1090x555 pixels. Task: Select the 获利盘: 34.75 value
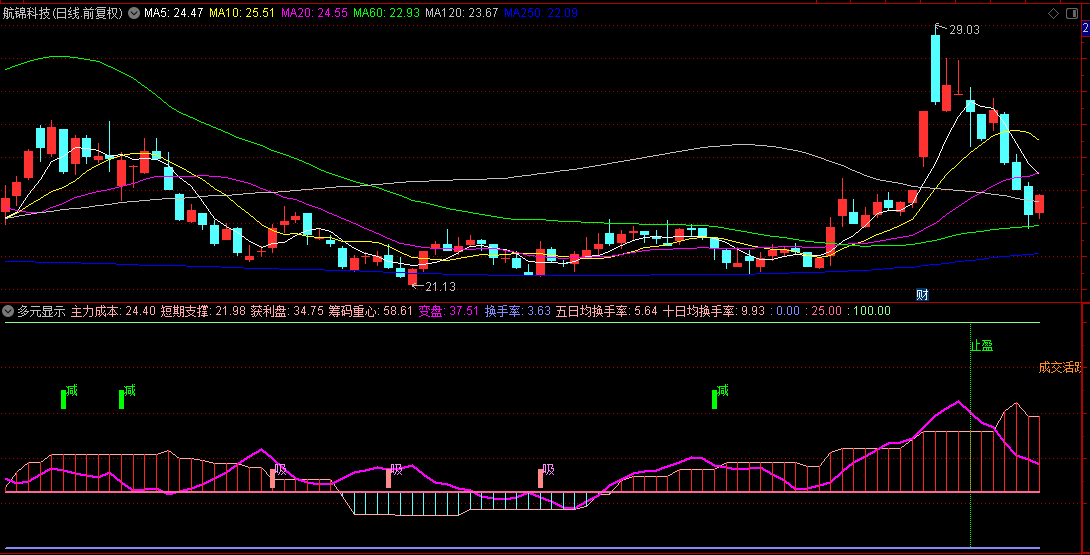287,312
